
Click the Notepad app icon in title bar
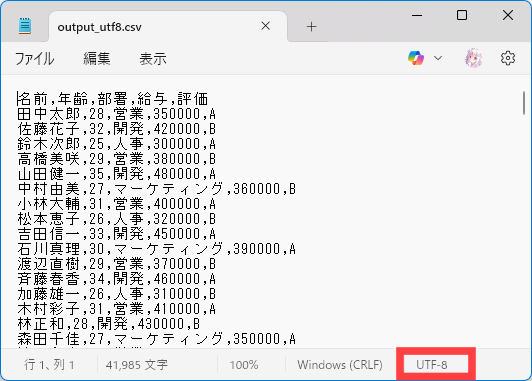point(25,26)
